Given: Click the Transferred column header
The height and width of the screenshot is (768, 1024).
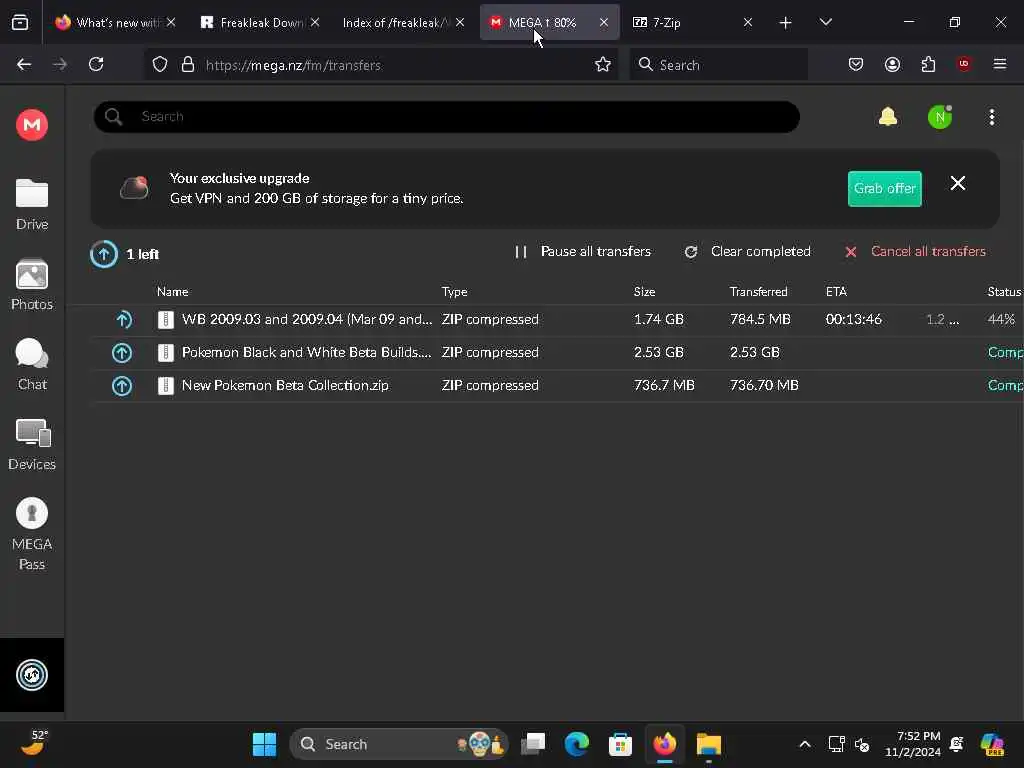Looking at the screenshot, I should 758,292.
